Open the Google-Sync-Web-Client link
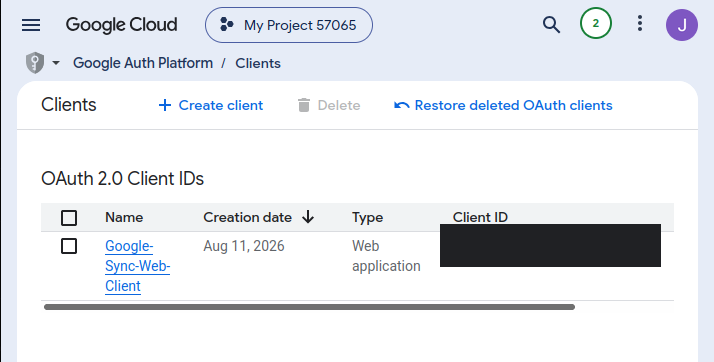Screen dimensions: 714x362 pyautogui.click(x=137, y=266)
